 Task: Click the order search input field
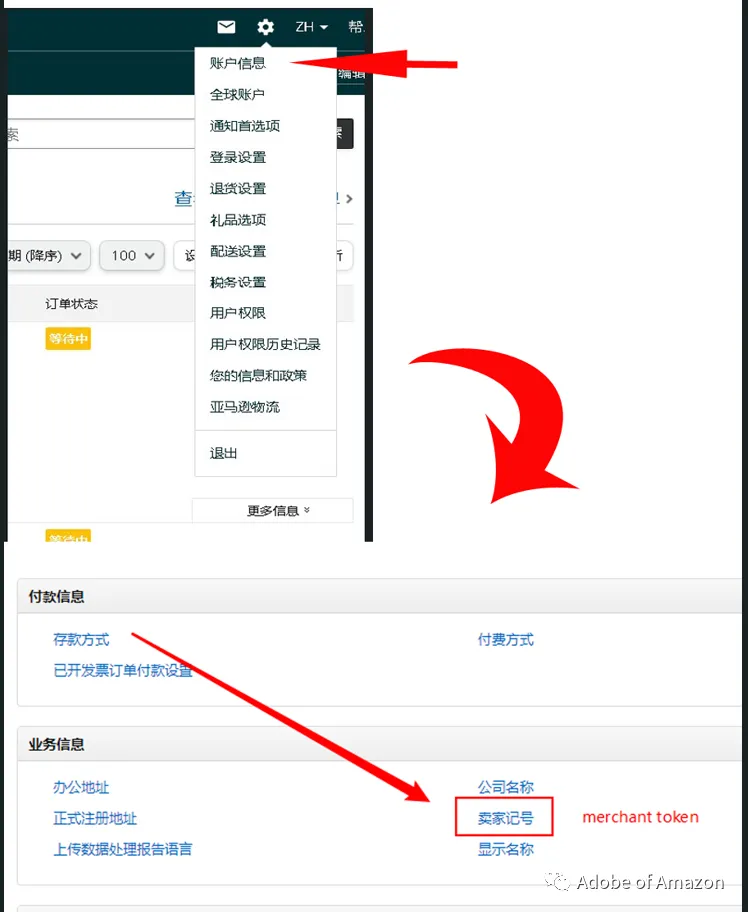[x=101, y=134]
